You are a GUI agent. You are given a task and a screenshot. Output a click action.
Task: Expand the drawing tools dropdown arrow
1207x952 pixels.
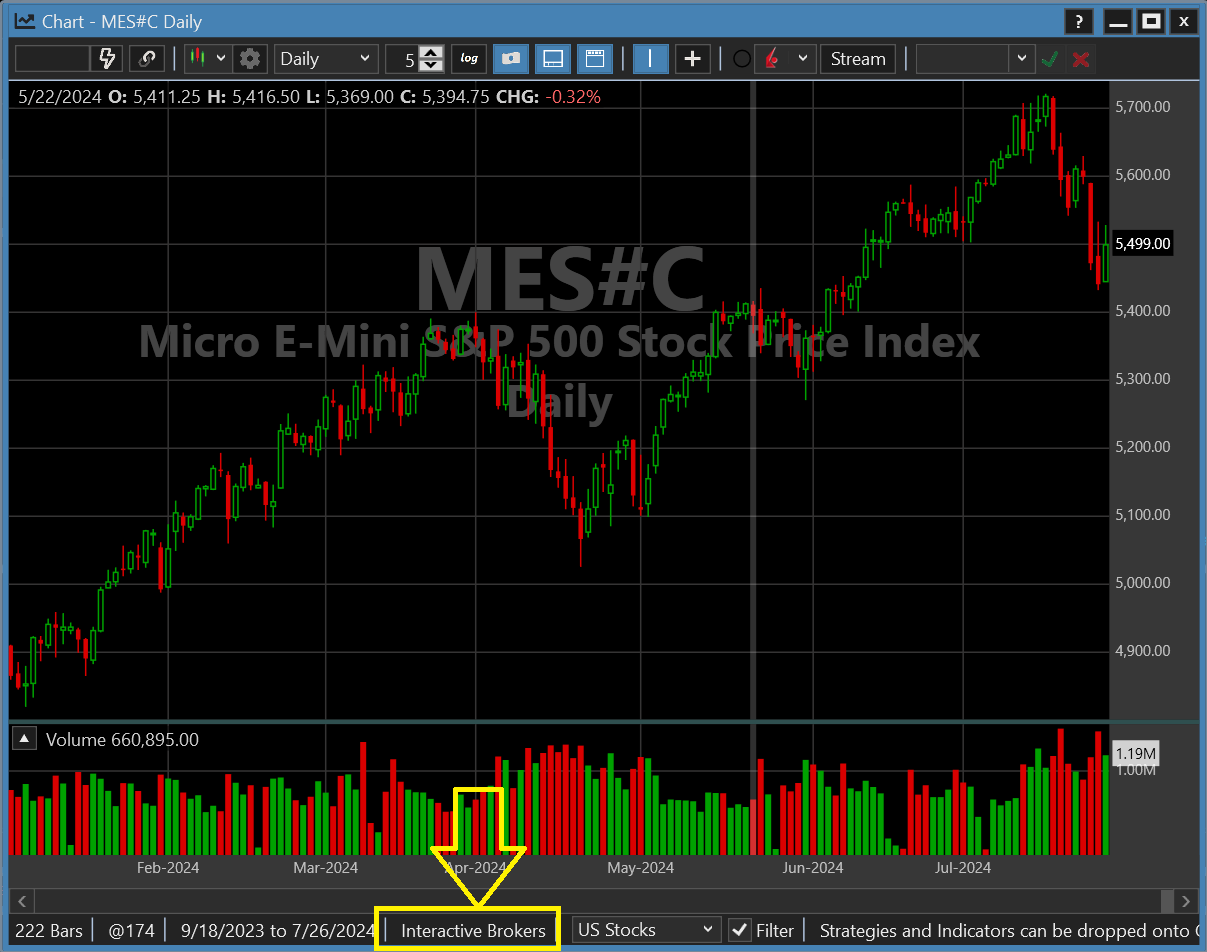803,59
